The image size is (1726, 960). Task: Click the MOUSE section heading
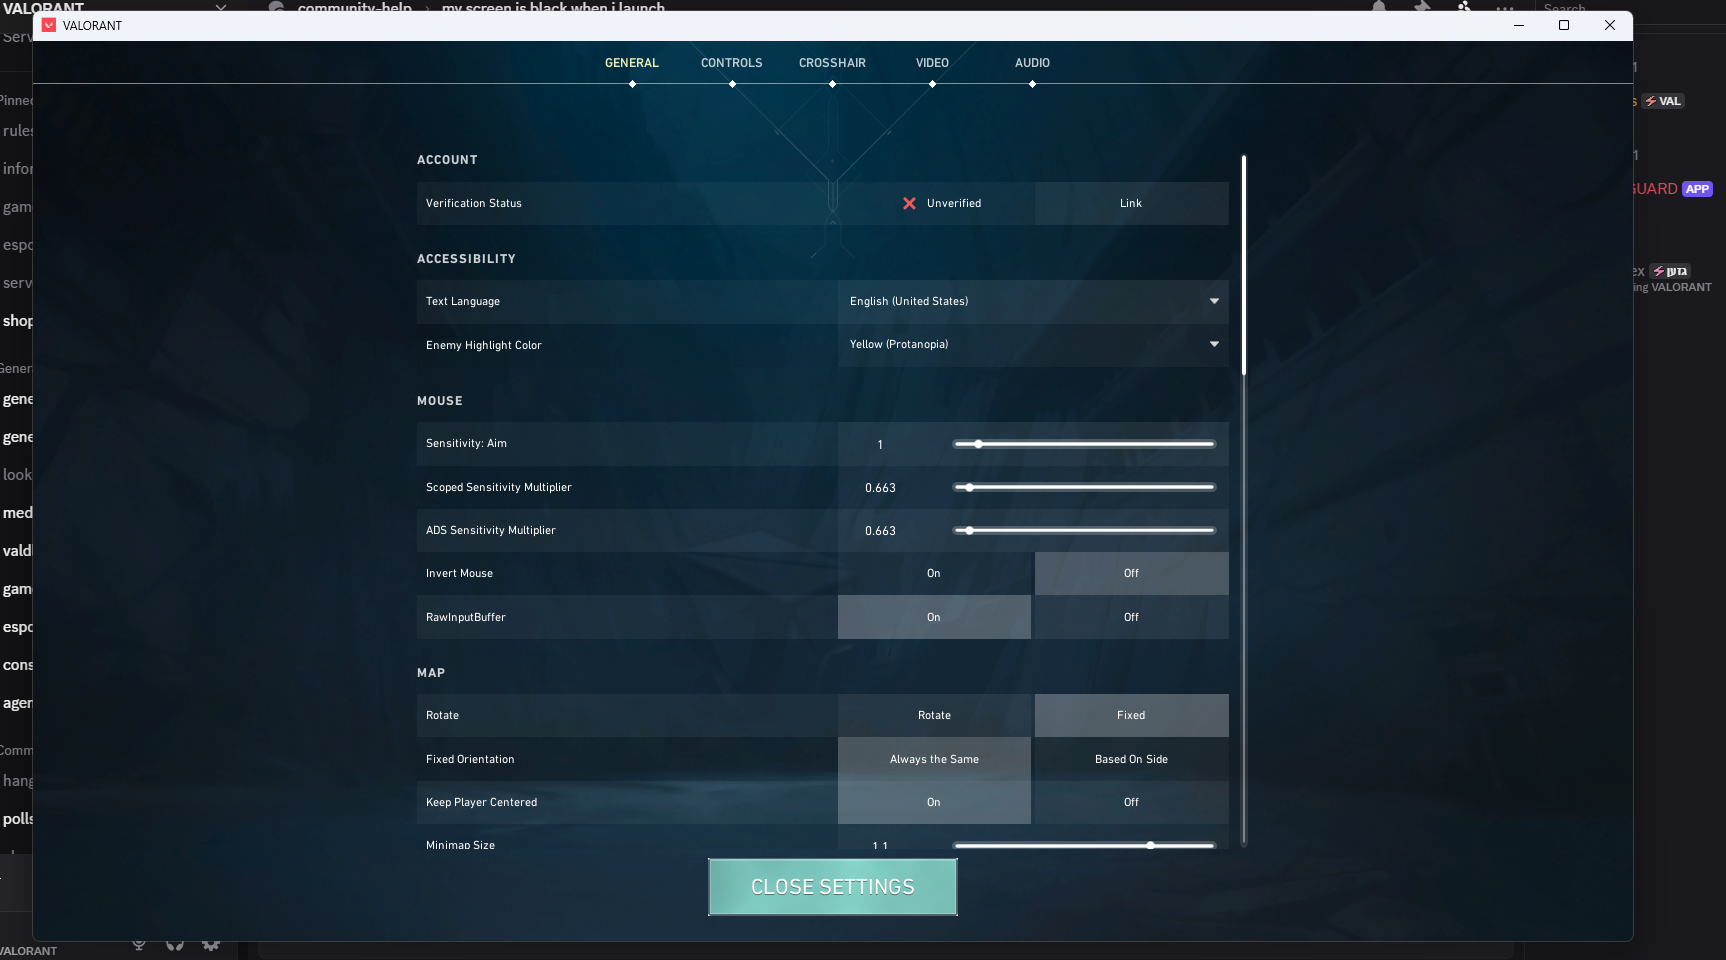tap(440, 401)
